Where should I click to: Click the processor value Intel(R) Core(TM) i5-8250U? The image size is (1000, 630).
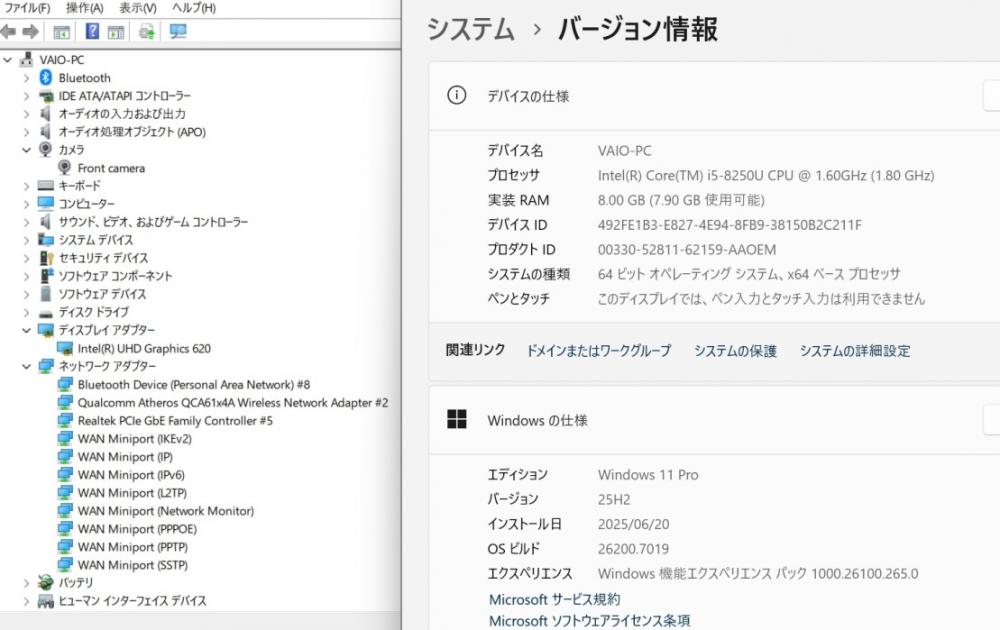pyautogui.click(x=766, y=175)
